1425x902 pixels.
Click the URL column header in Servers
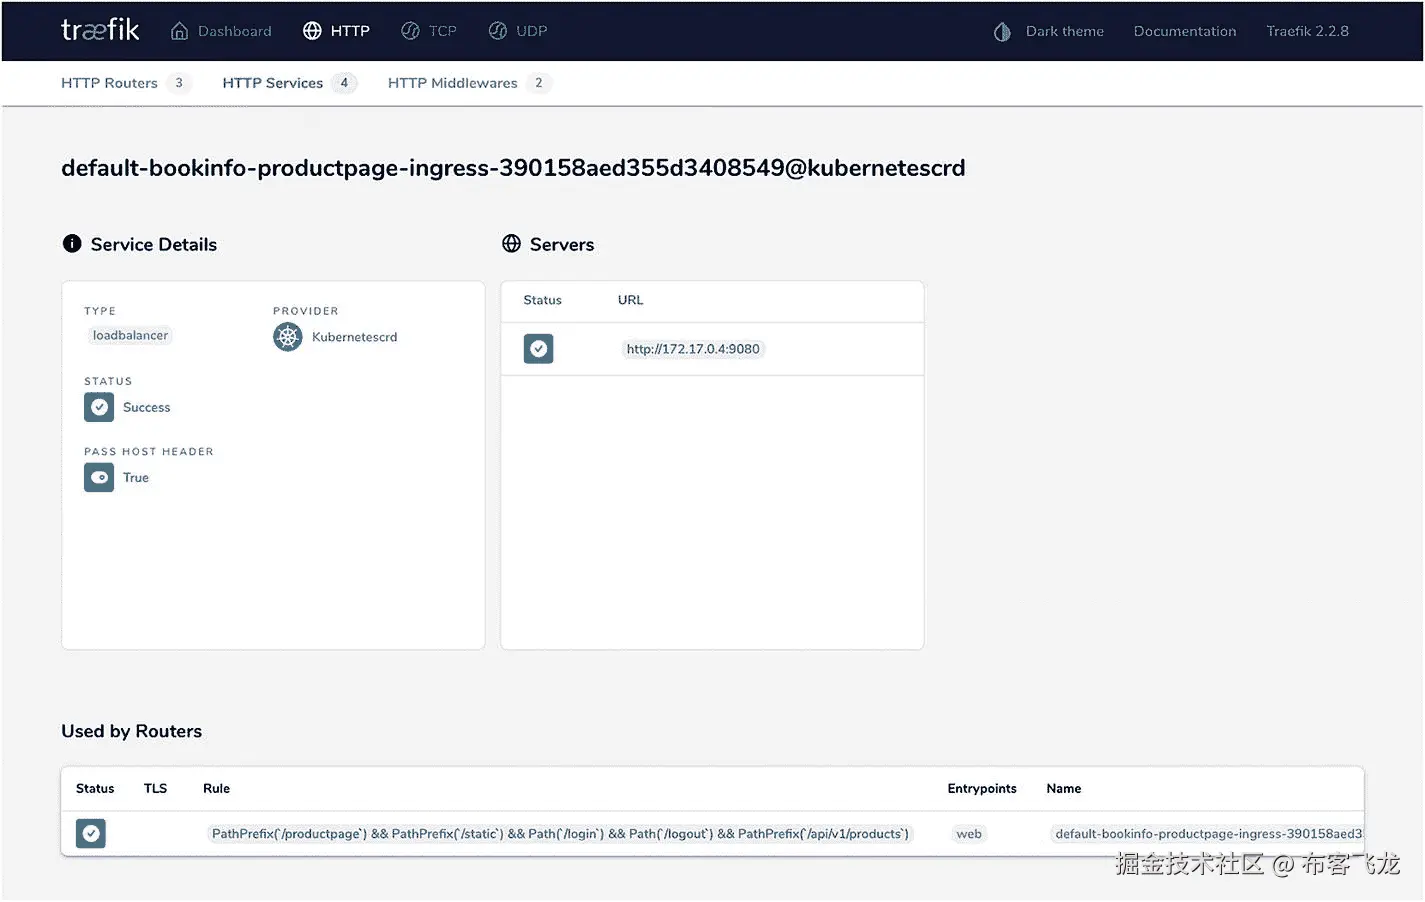tap(630, 300)
